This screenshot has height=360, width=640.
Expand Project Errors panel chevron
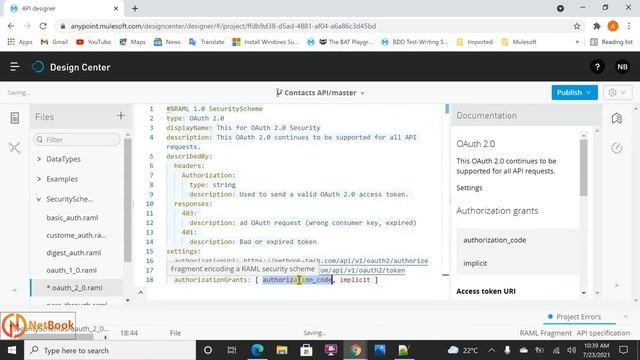625,317
